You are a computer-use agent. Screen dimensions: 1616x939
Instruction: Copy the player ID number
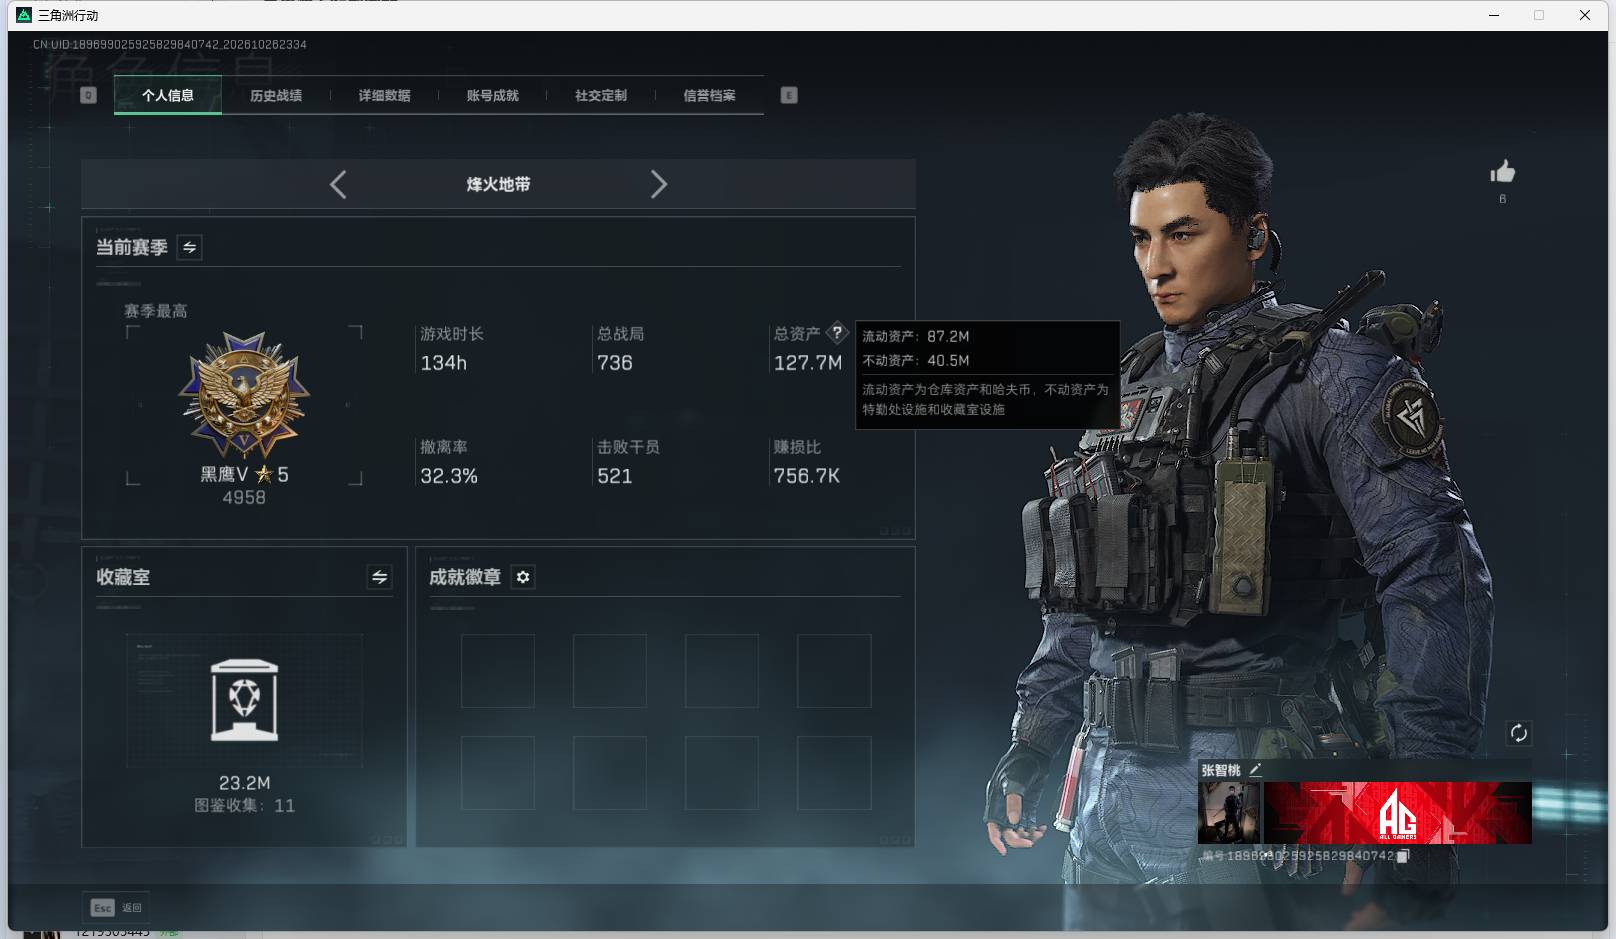coord(1403,856)
